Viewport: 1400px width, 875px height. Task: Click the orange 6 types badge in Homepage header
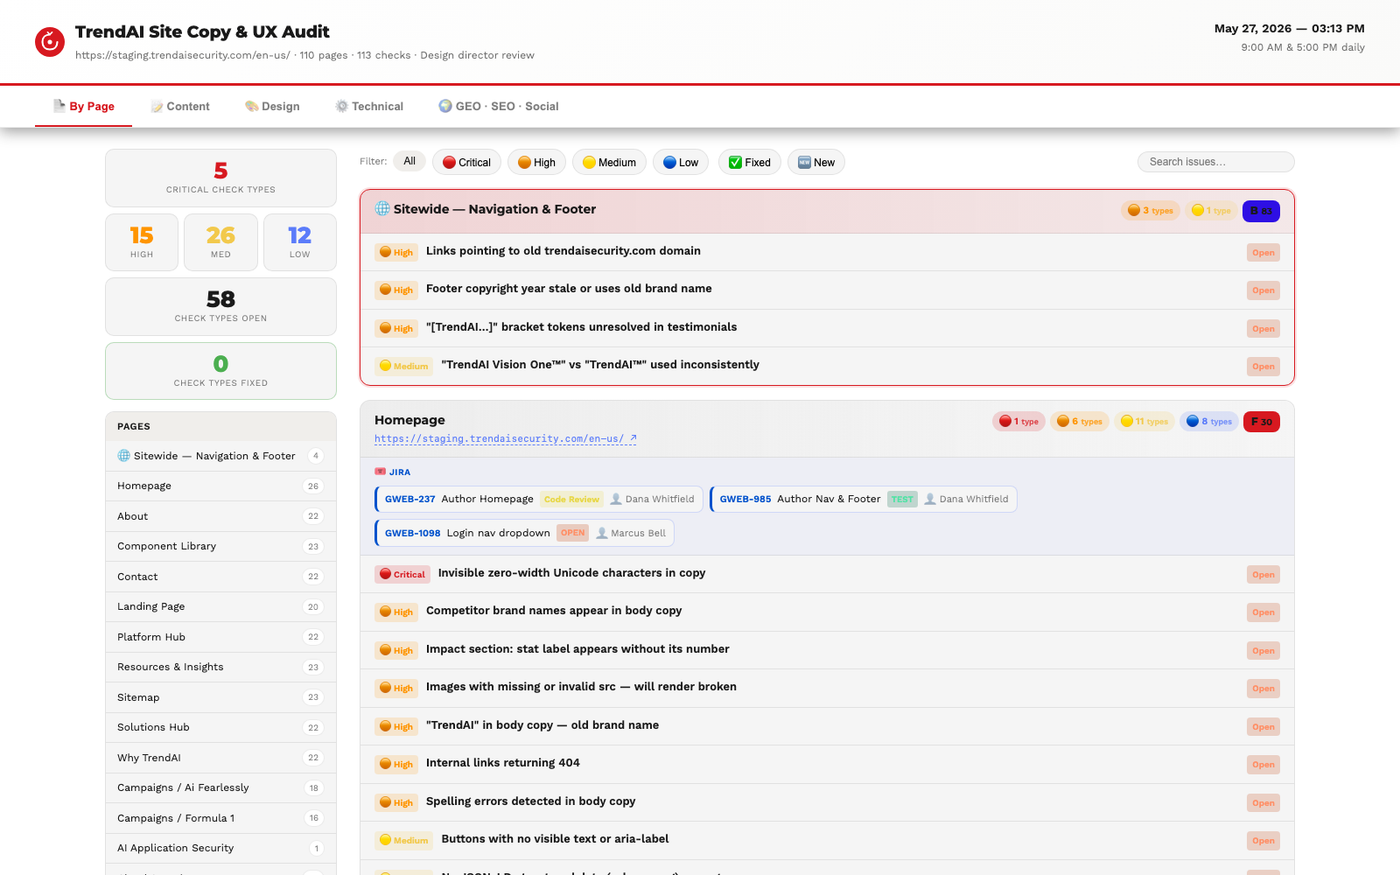[x=1079, y=422]
